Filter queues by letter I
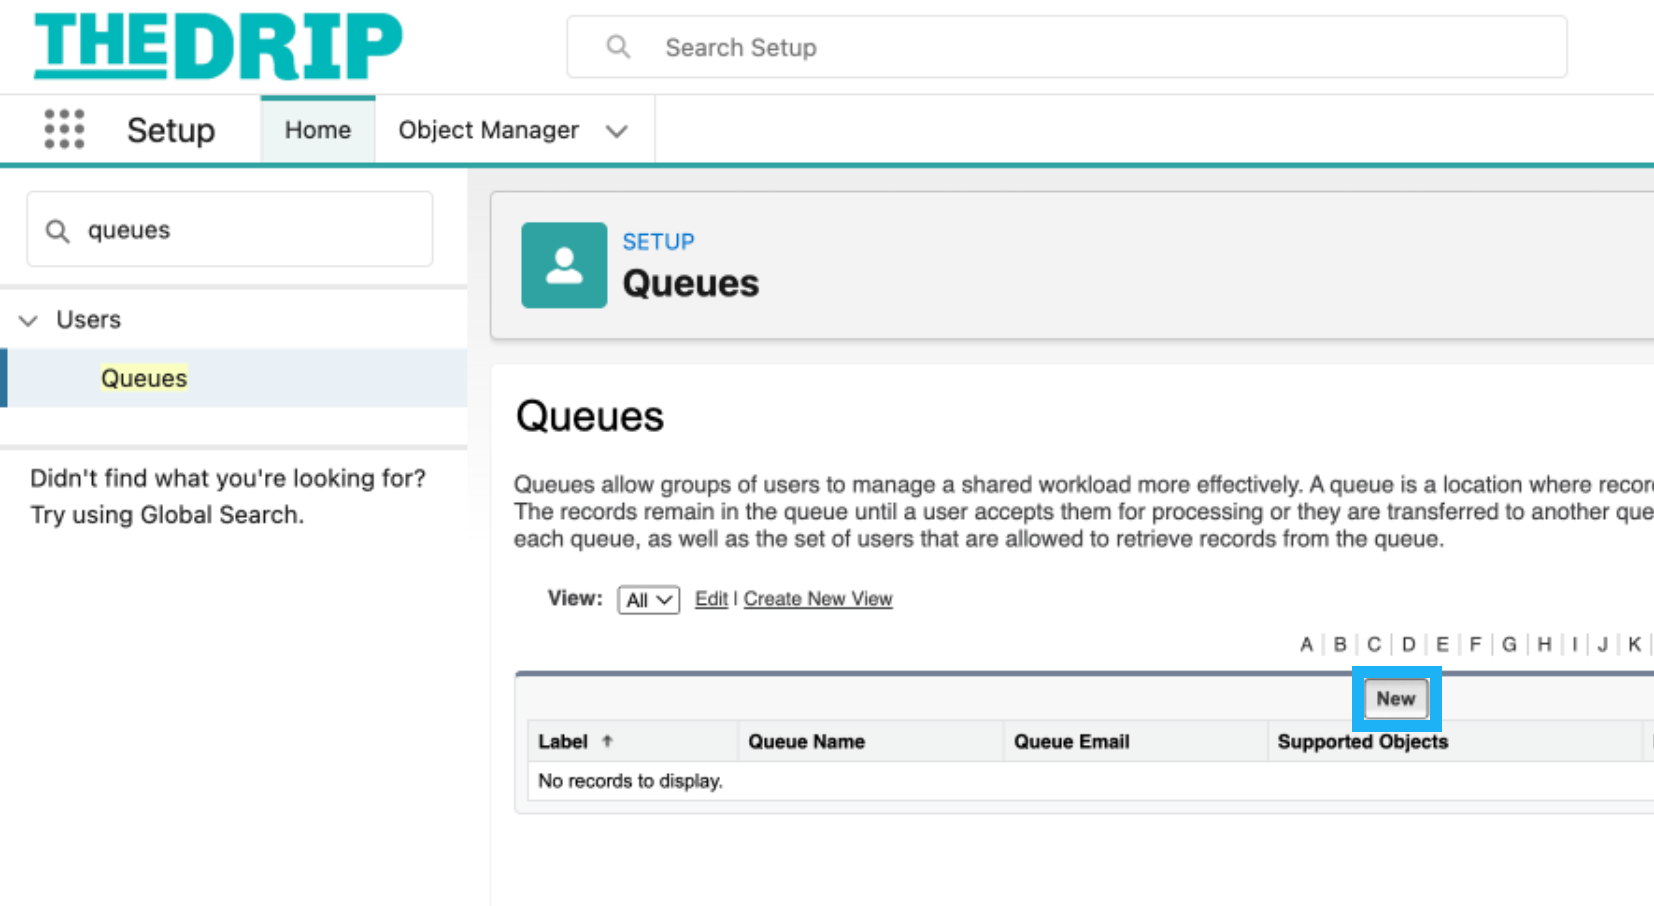 [x=1574, y=644]
